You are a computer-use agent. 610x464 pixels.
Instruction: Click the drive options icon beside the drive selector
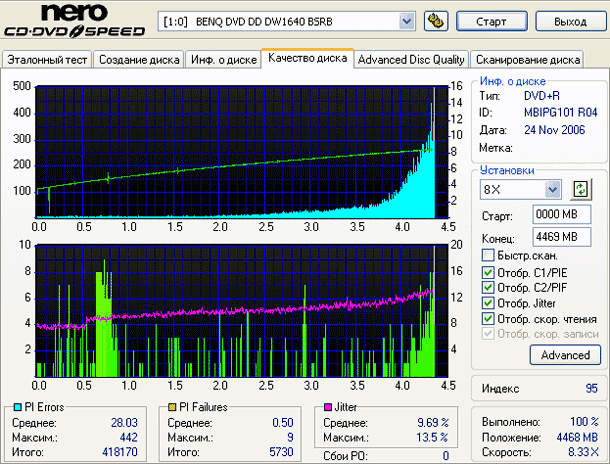pyautogui.click(x=435, y=21)
